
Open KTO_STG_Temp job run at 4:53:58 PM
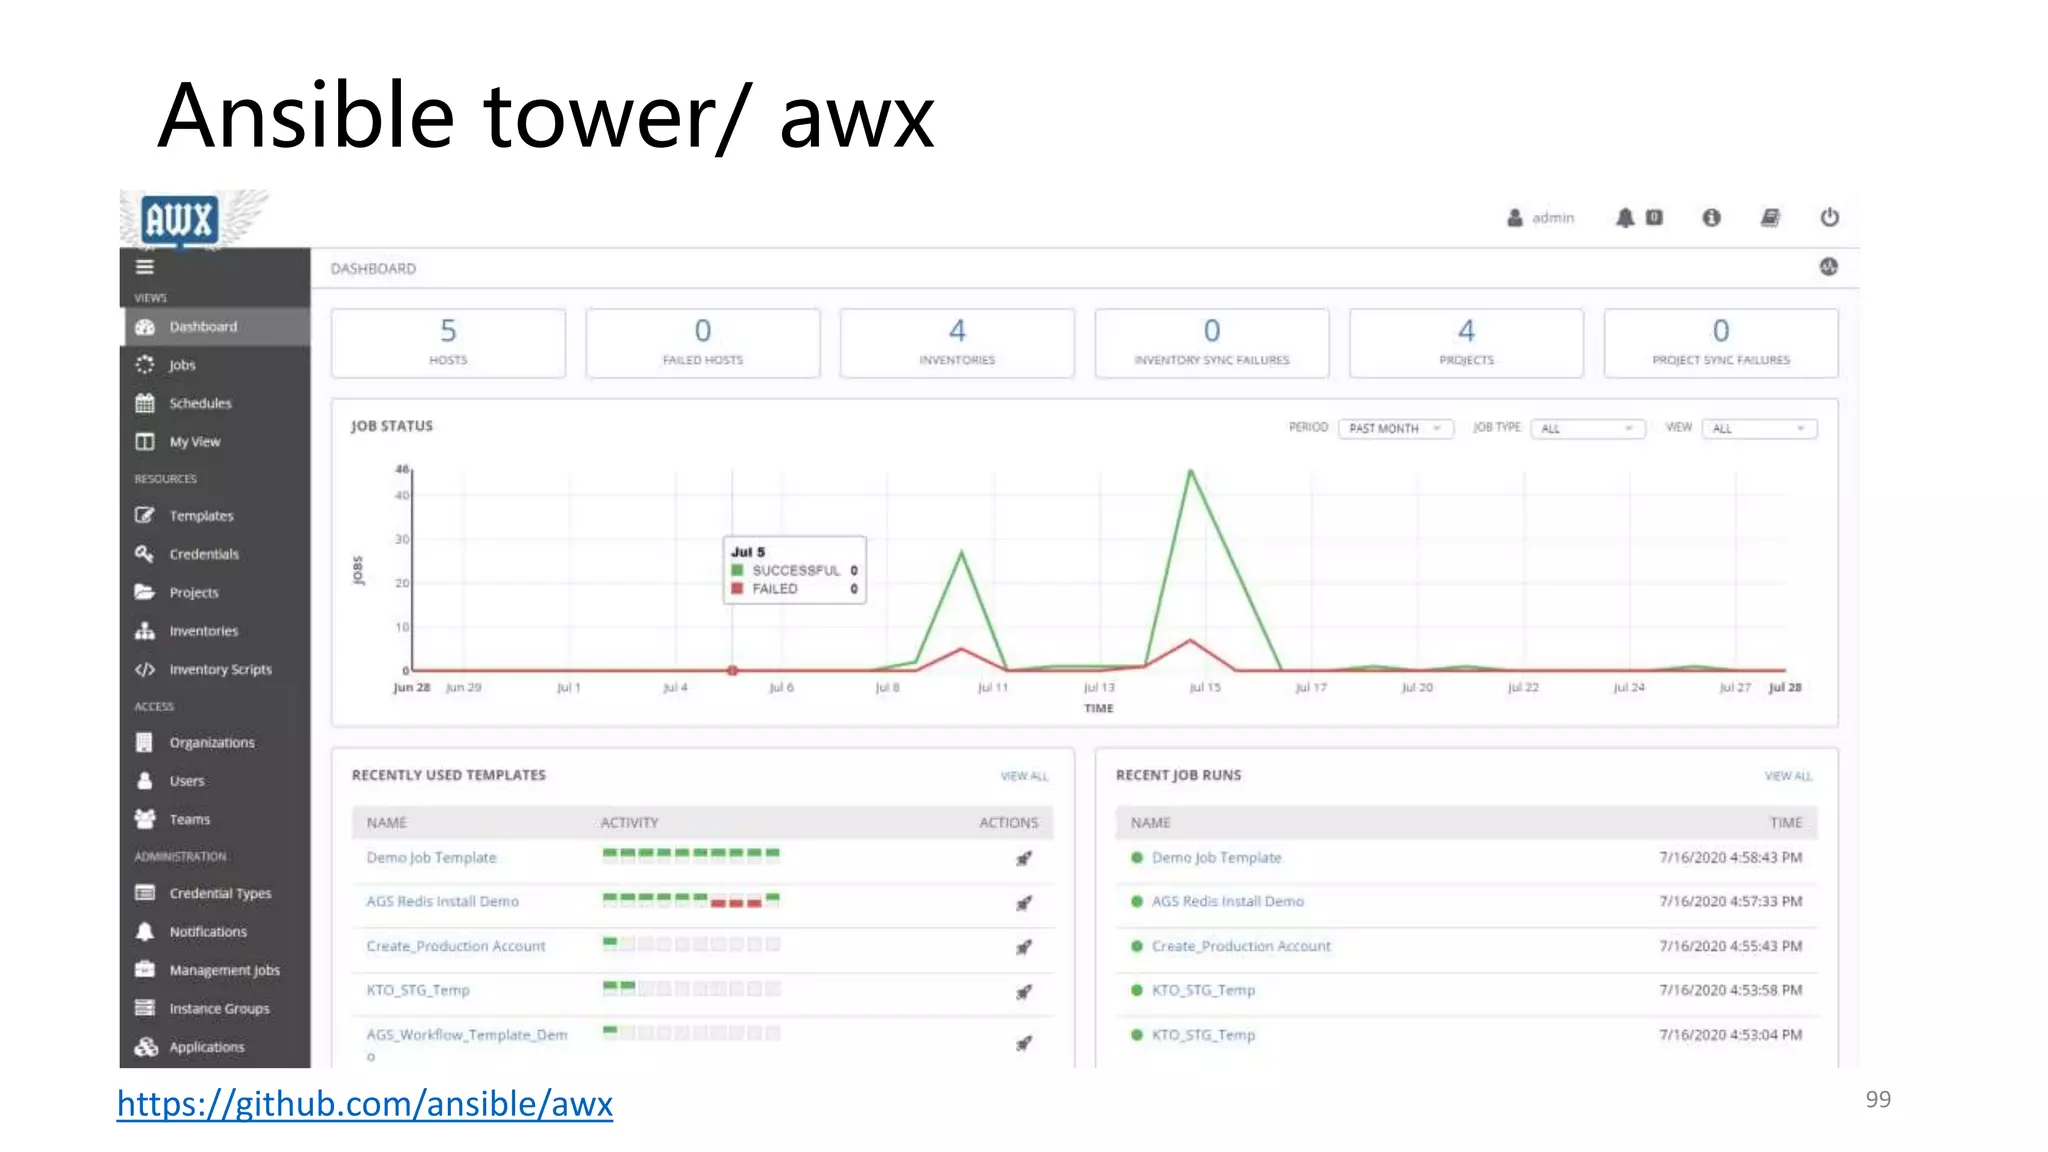[x=1203, y=990]
